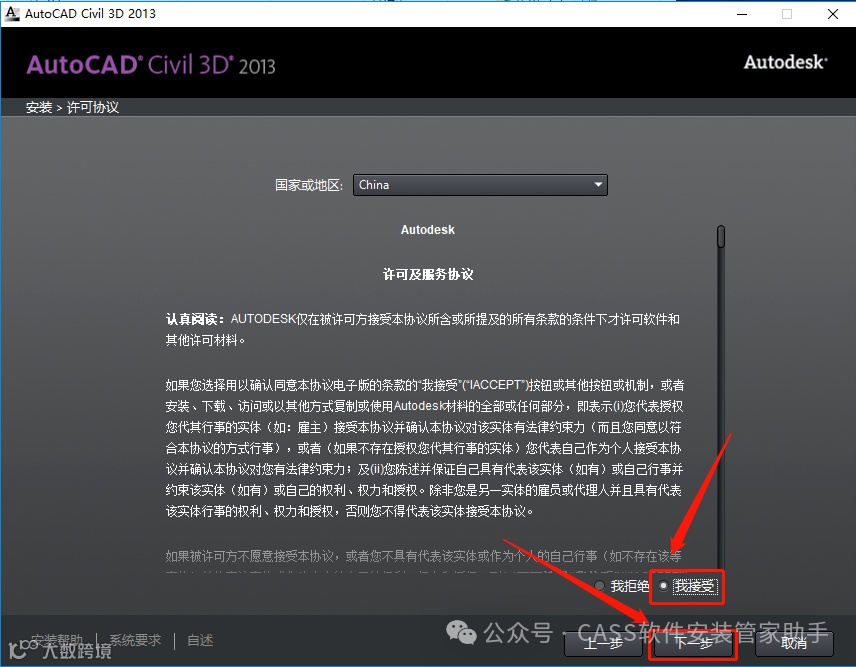The image size is (856, 667).
Task: Click the 下一步 (Next) button
Action: [693, 644]
